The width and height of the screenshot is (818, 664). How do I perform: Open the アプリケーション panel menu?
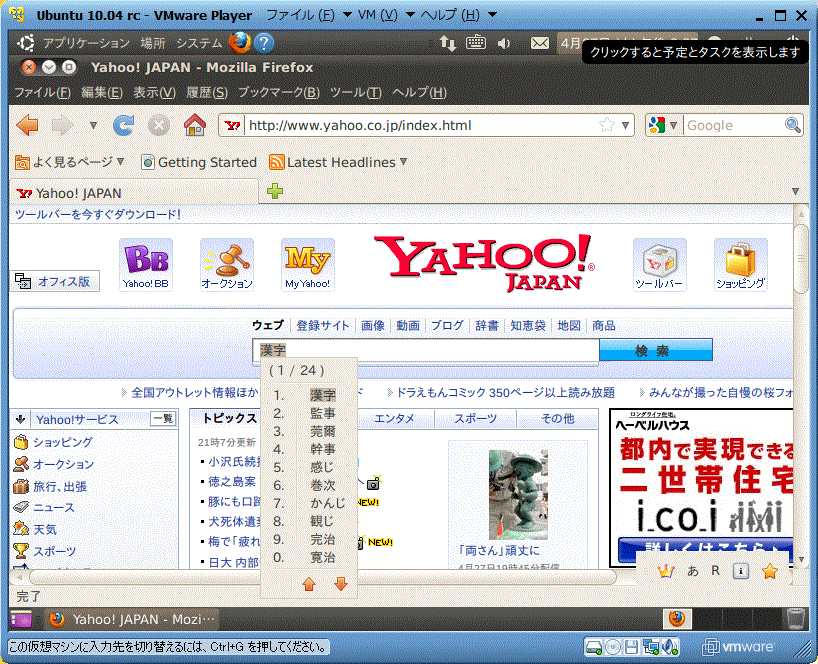click(x=86, y=43)
